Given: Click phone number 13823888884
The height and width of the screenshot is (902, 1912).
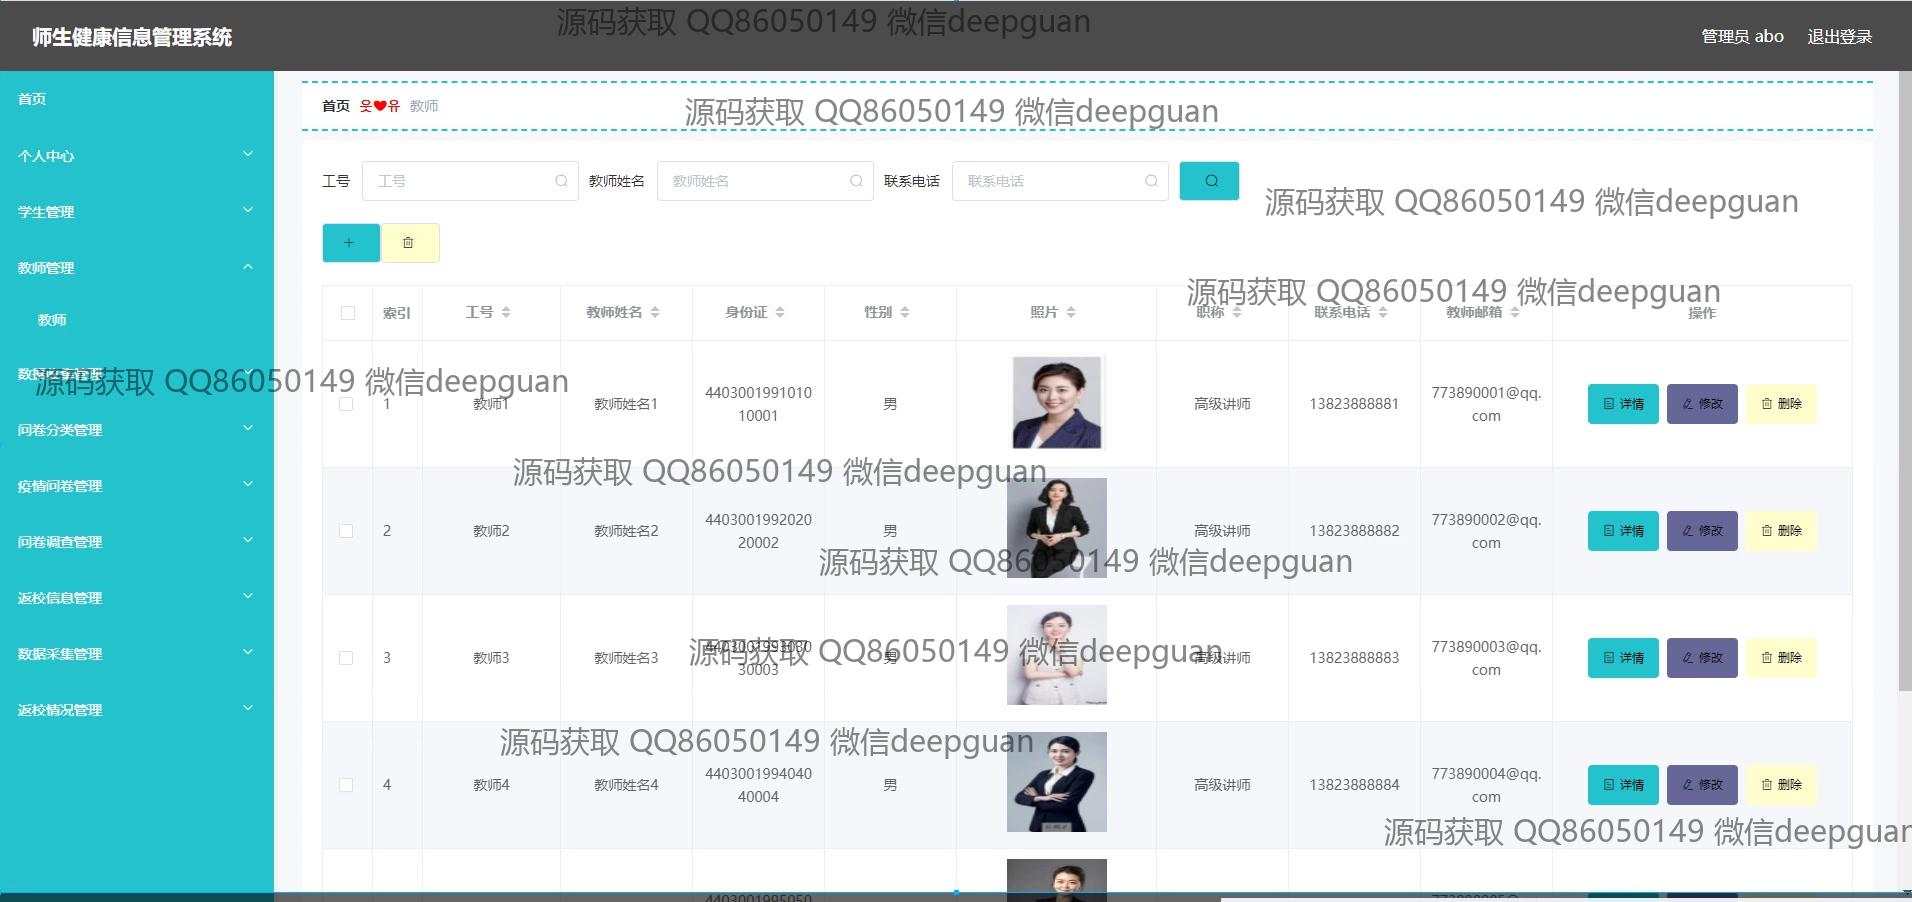Looking at the screenshot, I should click(1354, 785).
